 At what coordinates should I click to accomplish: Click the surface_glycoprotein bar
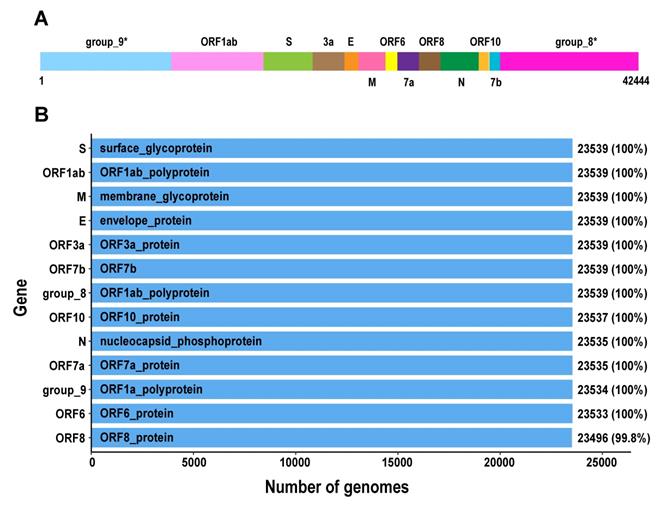[331, 149]
